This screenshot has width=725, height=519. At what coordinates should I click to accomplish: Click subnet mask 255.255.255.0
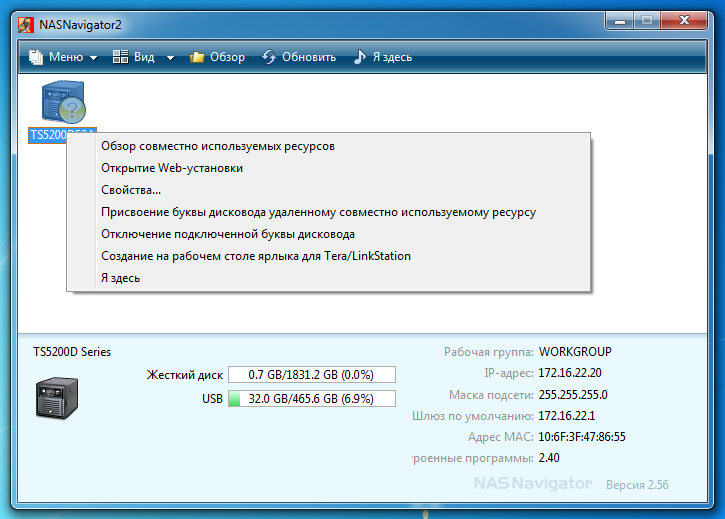pos(573,395)
